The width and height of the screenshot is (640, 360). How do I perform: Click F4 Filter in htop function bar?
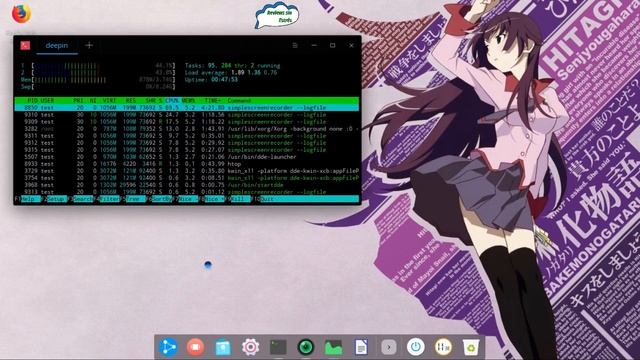(x=107, y=199)
